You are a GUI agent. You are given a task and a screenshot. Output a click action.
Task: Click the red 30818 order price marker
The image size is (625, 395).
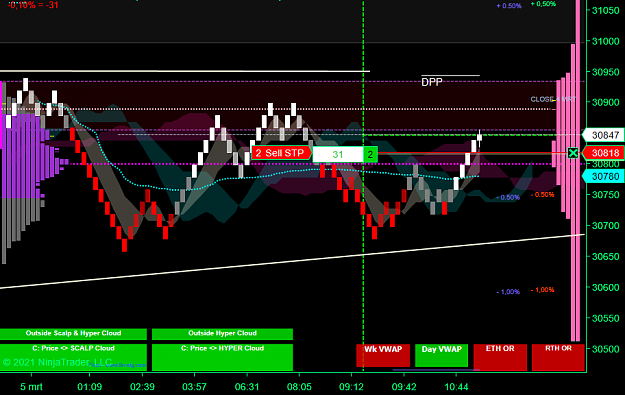[603, 153]
